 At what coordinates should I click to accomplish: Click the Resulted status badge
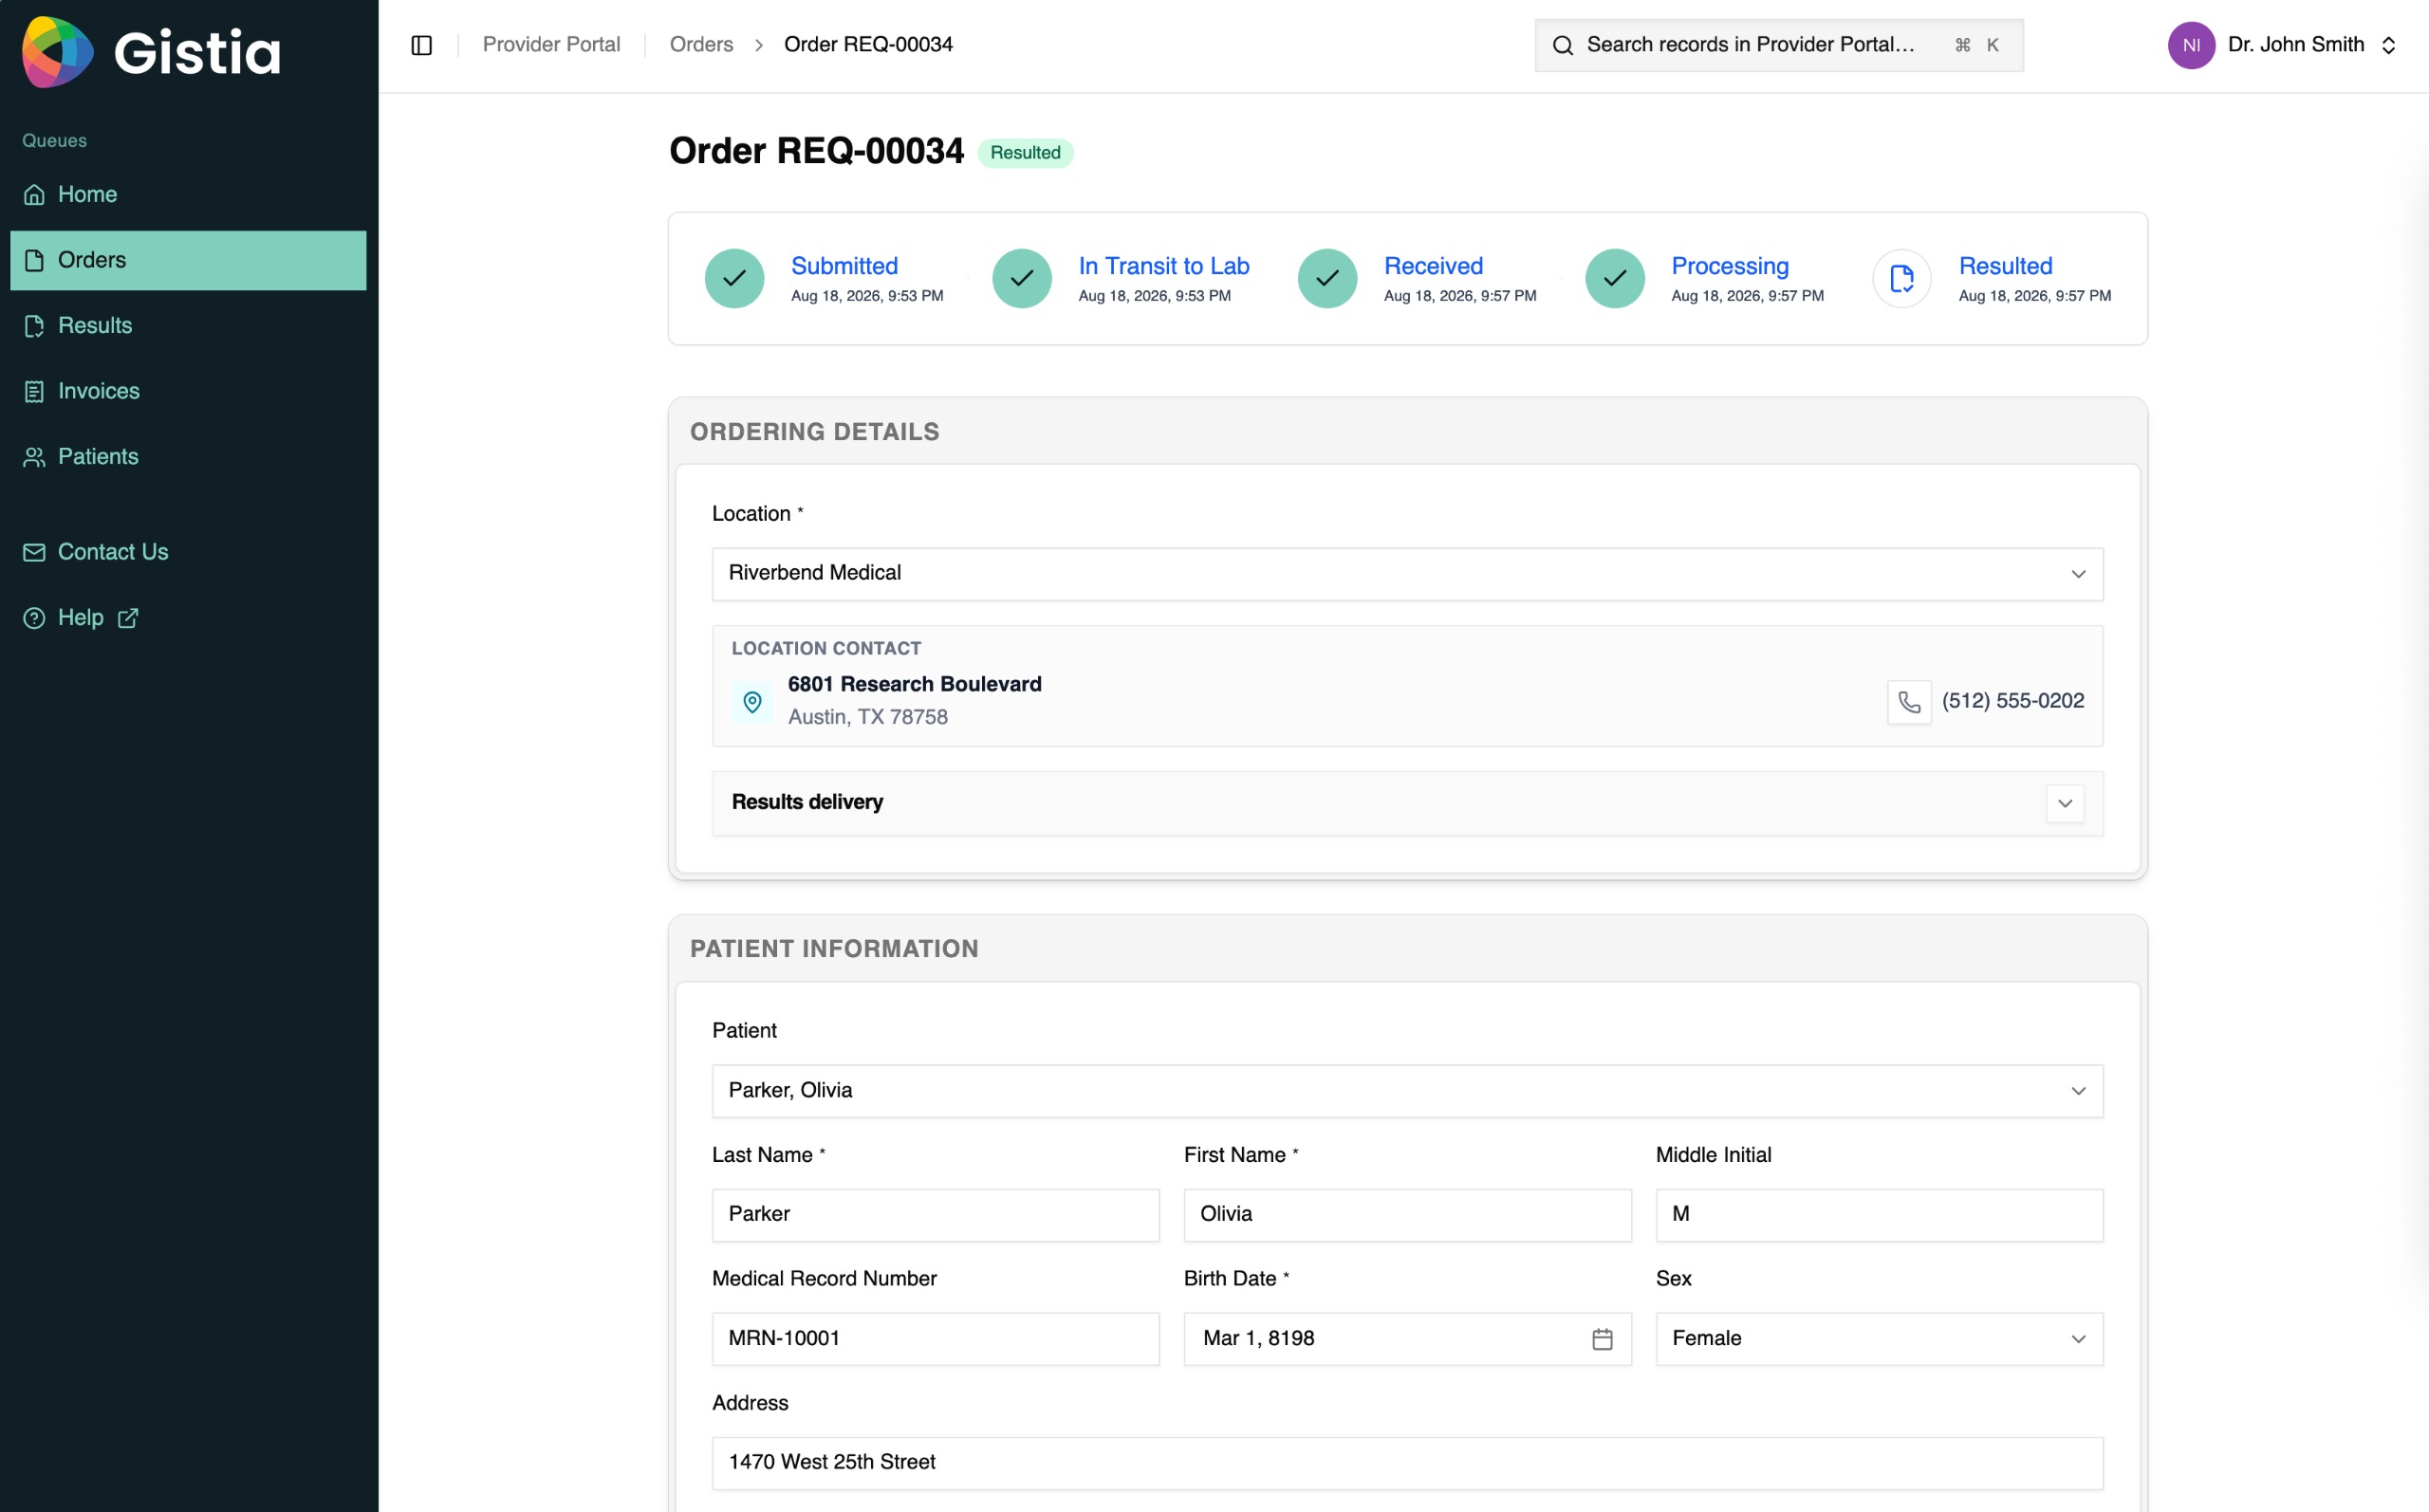point(1025,153)
